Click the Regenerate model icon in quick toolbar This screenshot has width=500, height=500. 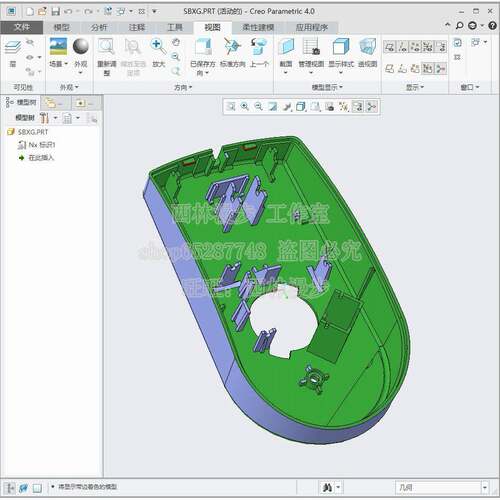pos(108,11)
